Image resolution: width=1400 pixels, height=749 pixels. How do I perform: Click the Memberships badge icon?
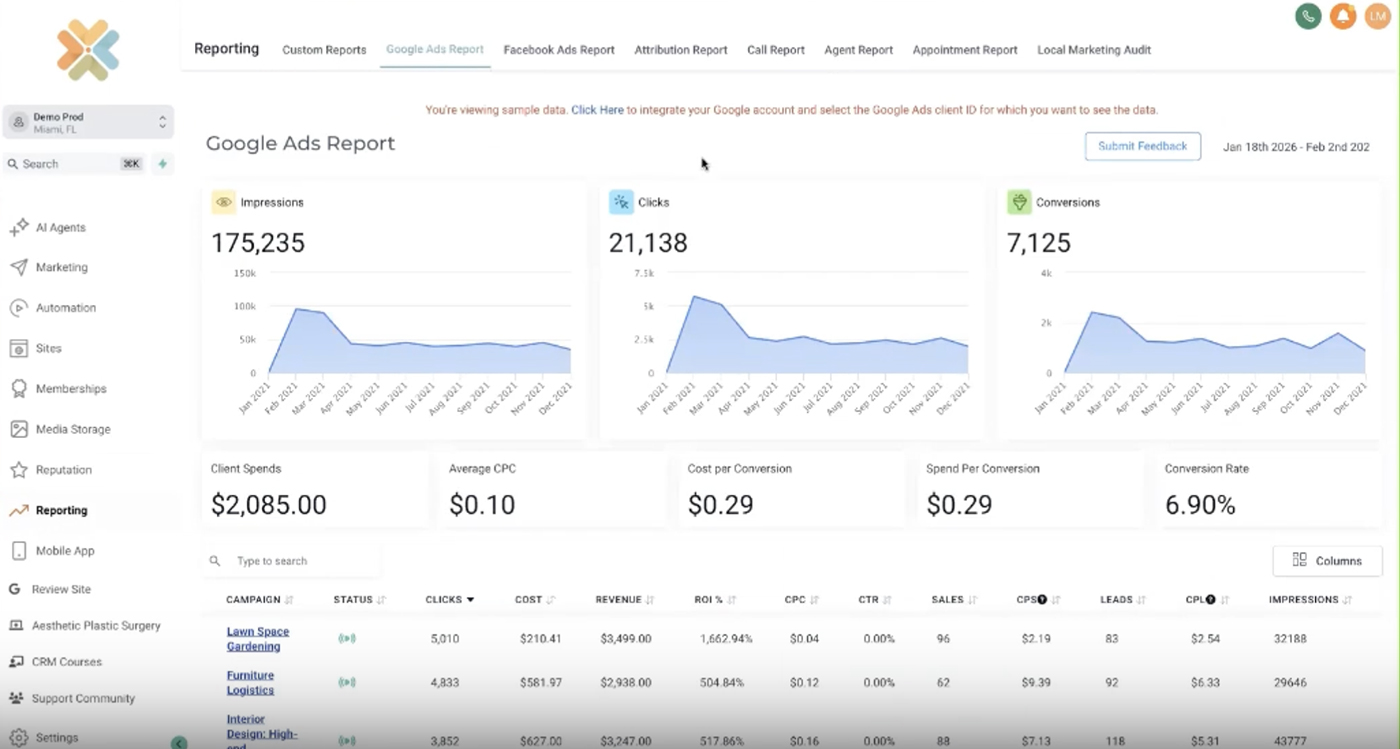(18, 389)
